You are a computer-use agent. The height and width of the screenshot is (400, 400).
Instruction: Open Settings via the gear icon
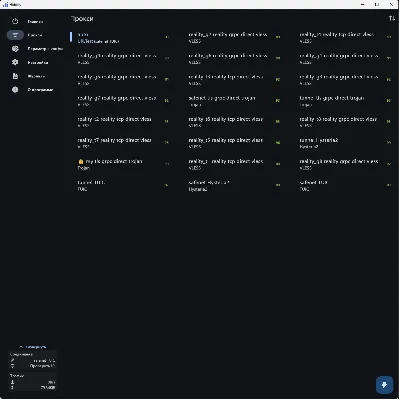pyautogui.click(x=15, y=62)
